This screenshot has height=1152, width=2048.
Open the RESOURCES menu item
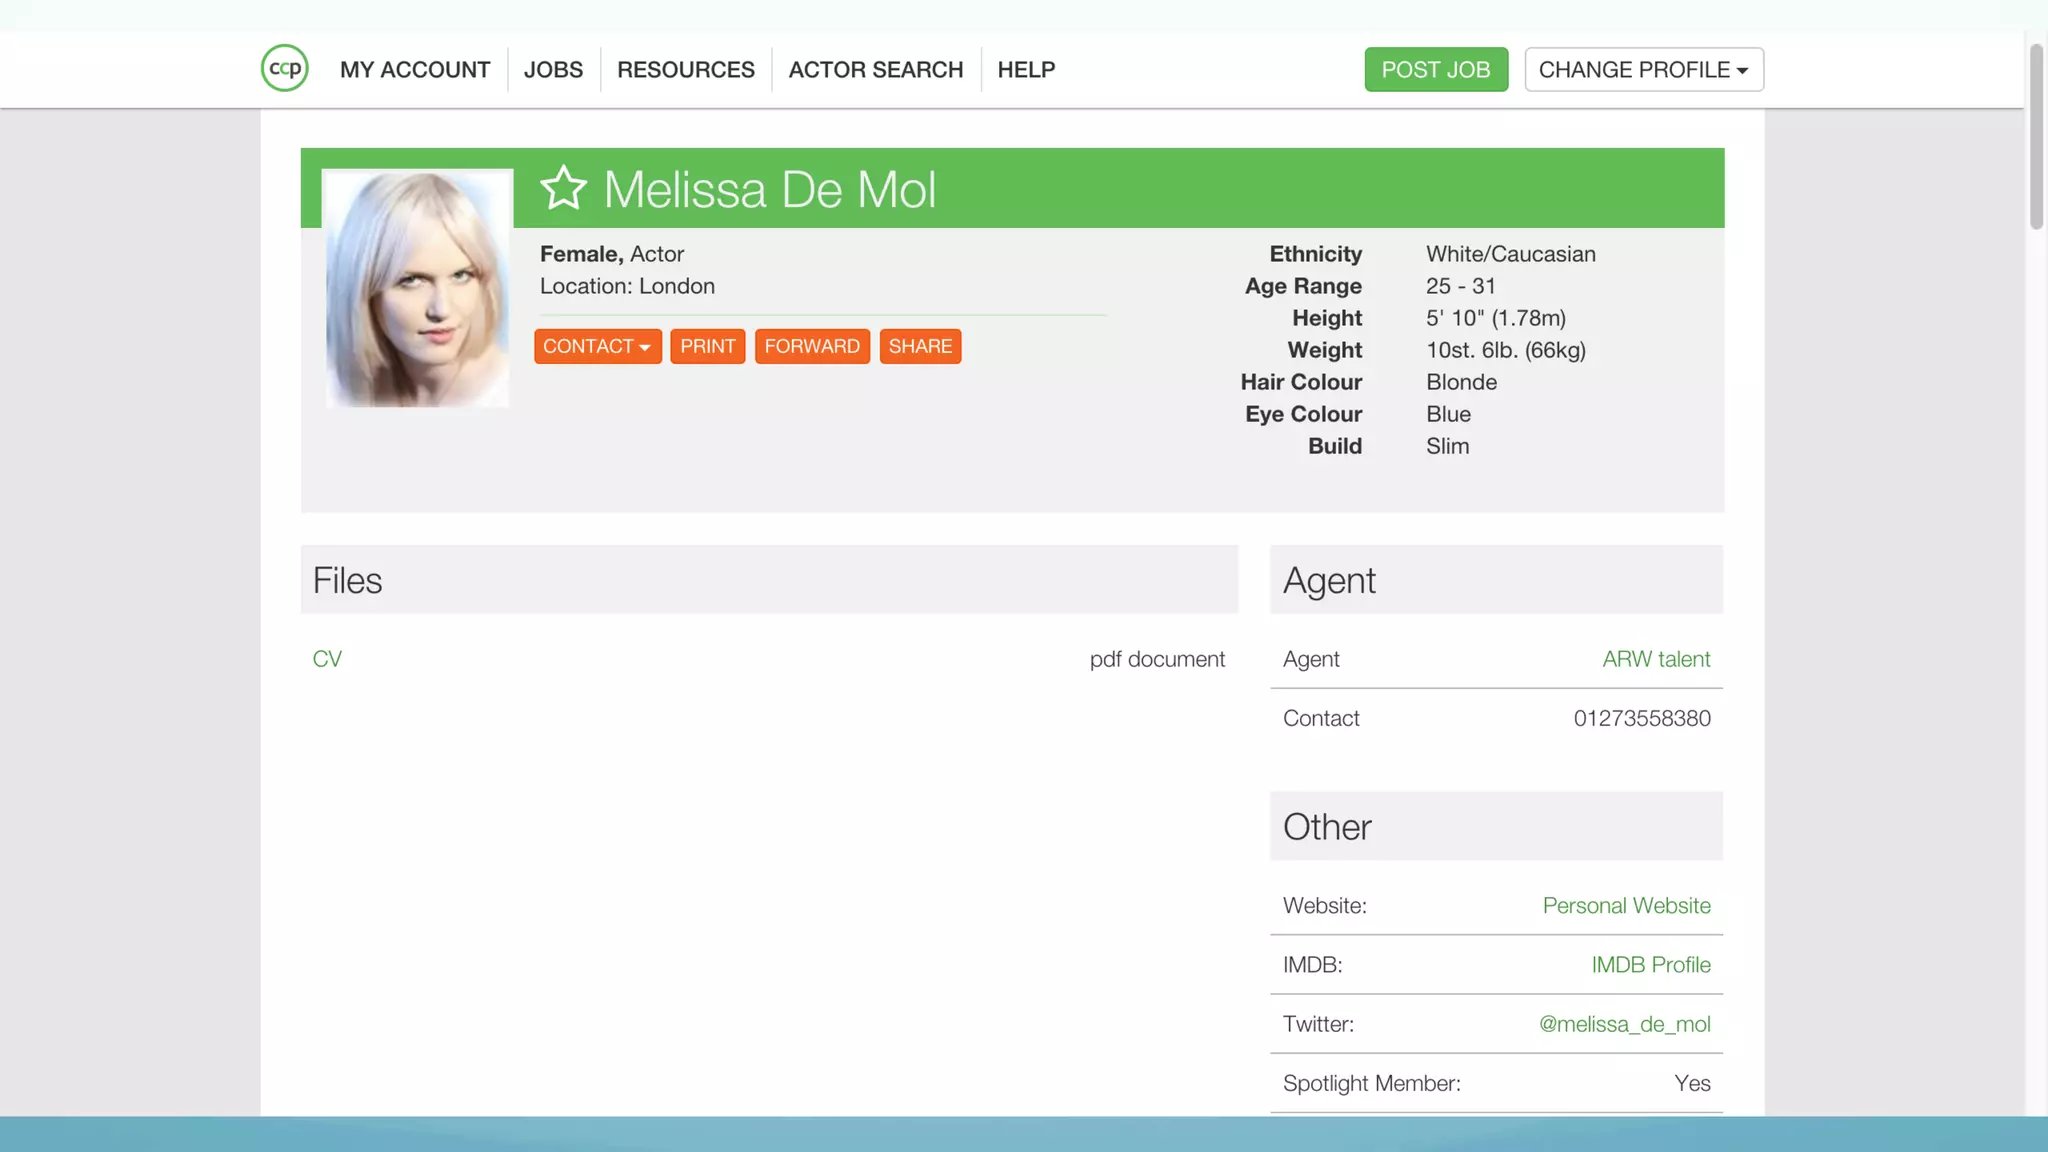(685, 70)
